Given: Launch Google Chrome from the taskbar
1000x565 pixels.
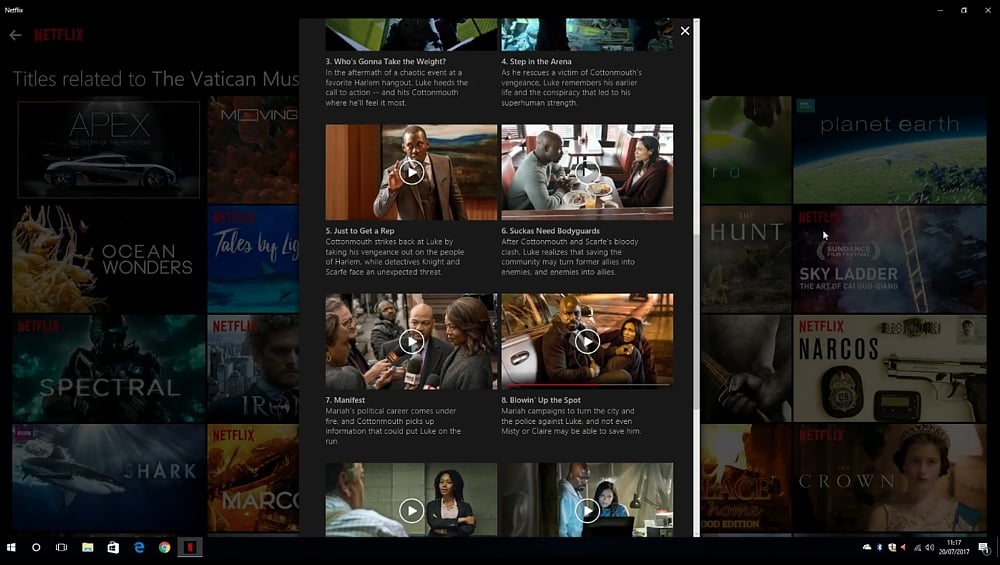Looking at the screenshot, I should coord(165,547).
